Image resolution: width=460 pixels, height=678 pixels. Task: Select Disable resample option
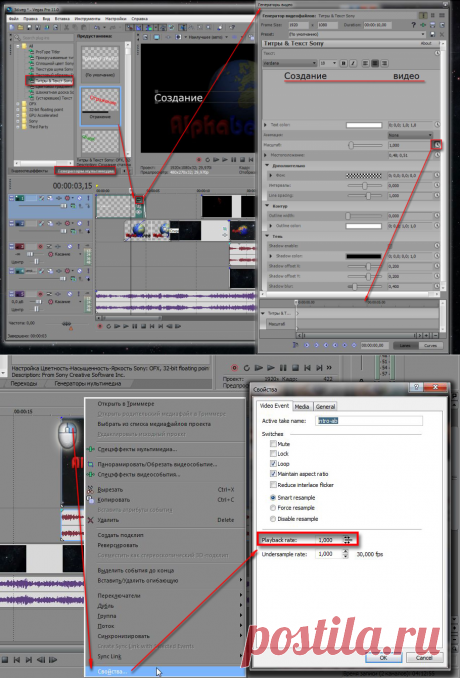[273, 518]
